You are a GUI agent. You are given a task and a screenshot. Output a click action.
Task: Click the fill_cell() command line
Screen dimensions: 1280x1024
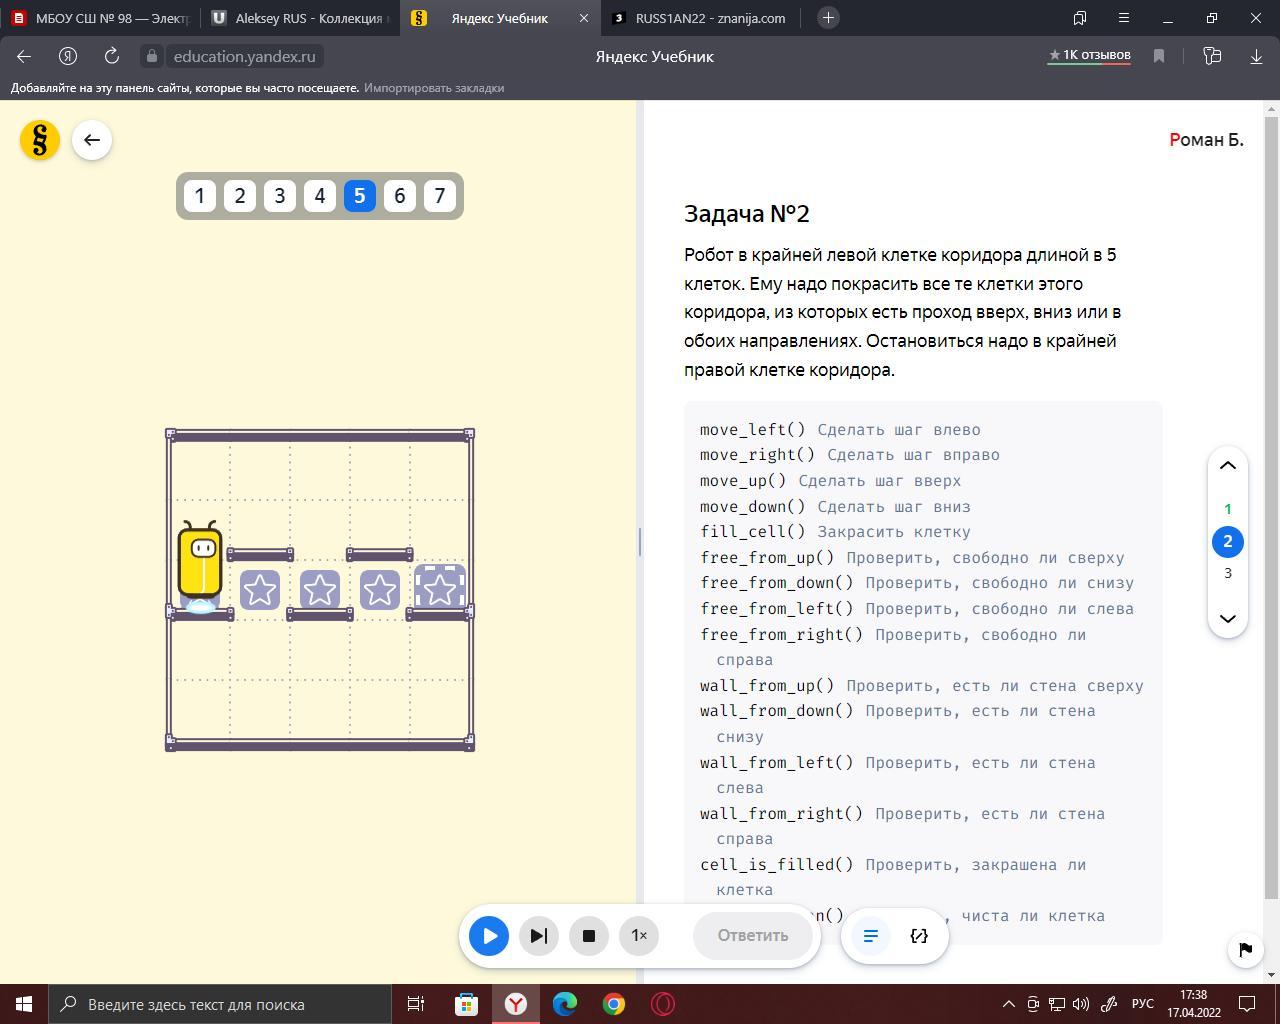(835, 532)
